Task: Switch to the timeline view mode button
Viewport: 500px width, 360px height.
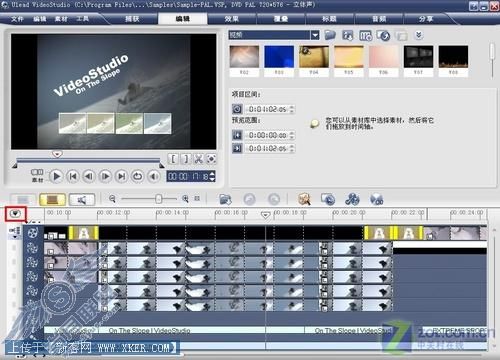Action: (52, 199)
